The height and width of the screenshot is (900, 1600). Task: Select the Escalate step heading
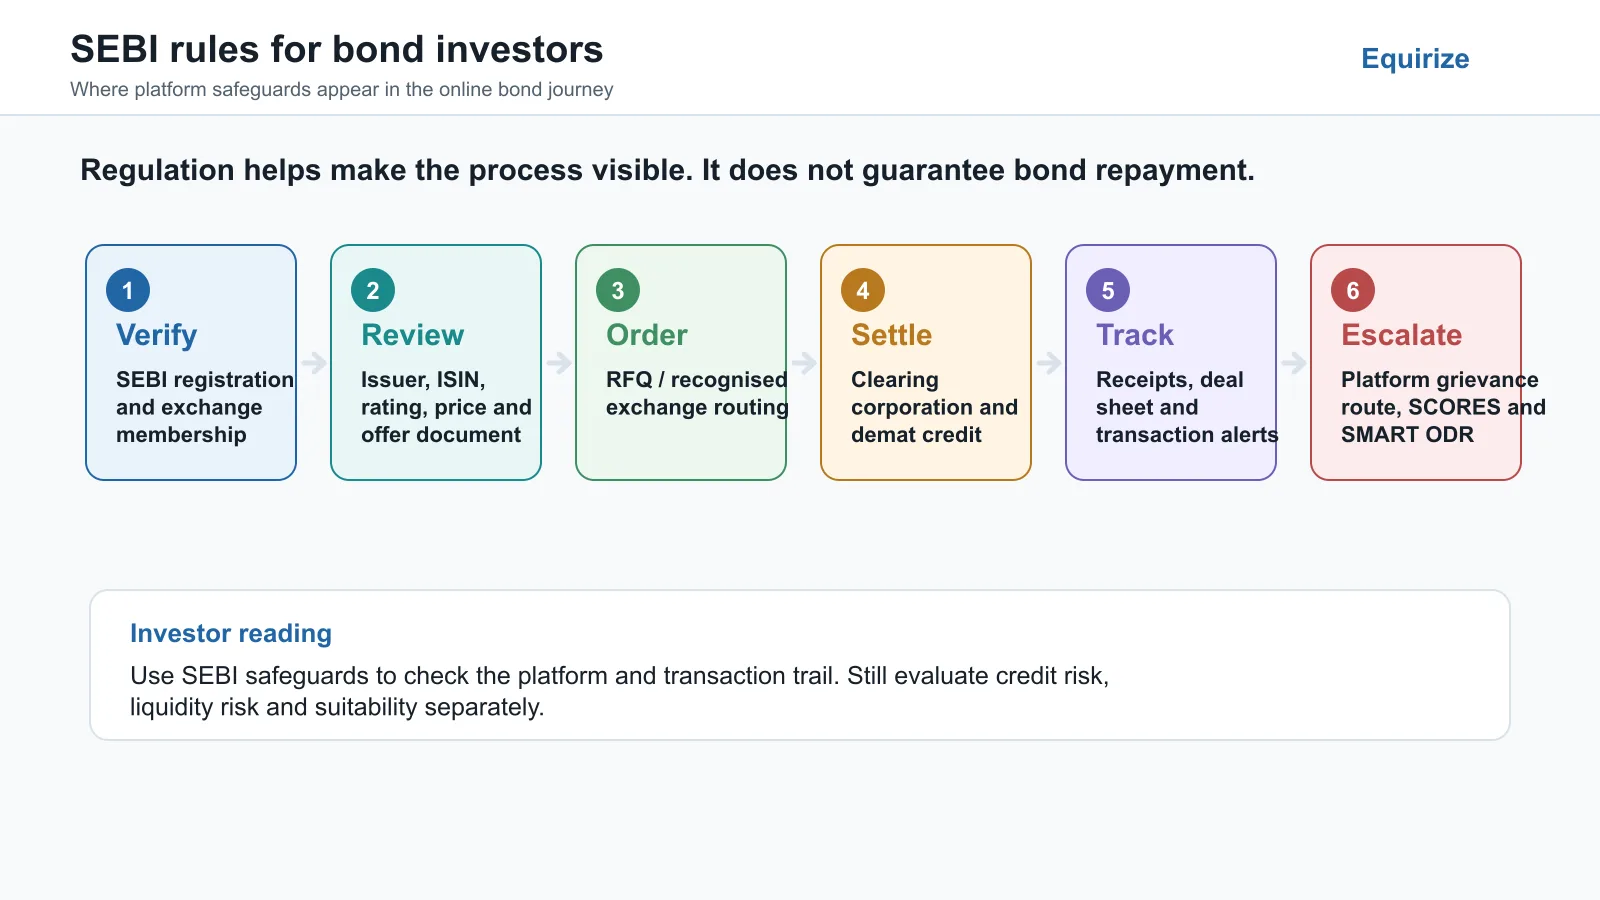1401,335
